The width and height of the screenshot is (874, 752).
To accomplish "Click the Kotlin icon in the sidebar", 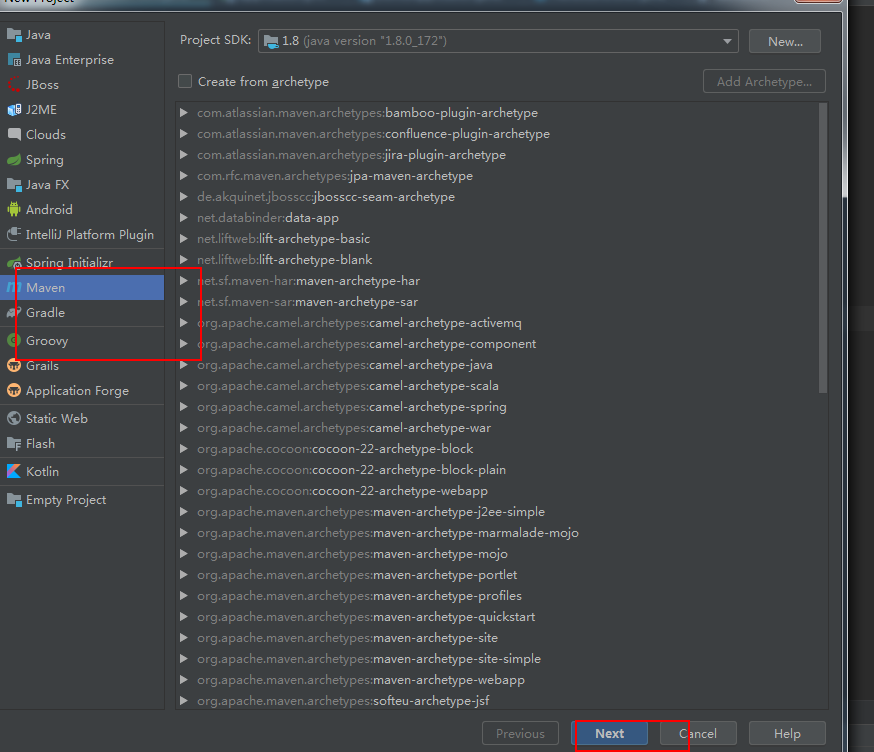I will 14,471.
